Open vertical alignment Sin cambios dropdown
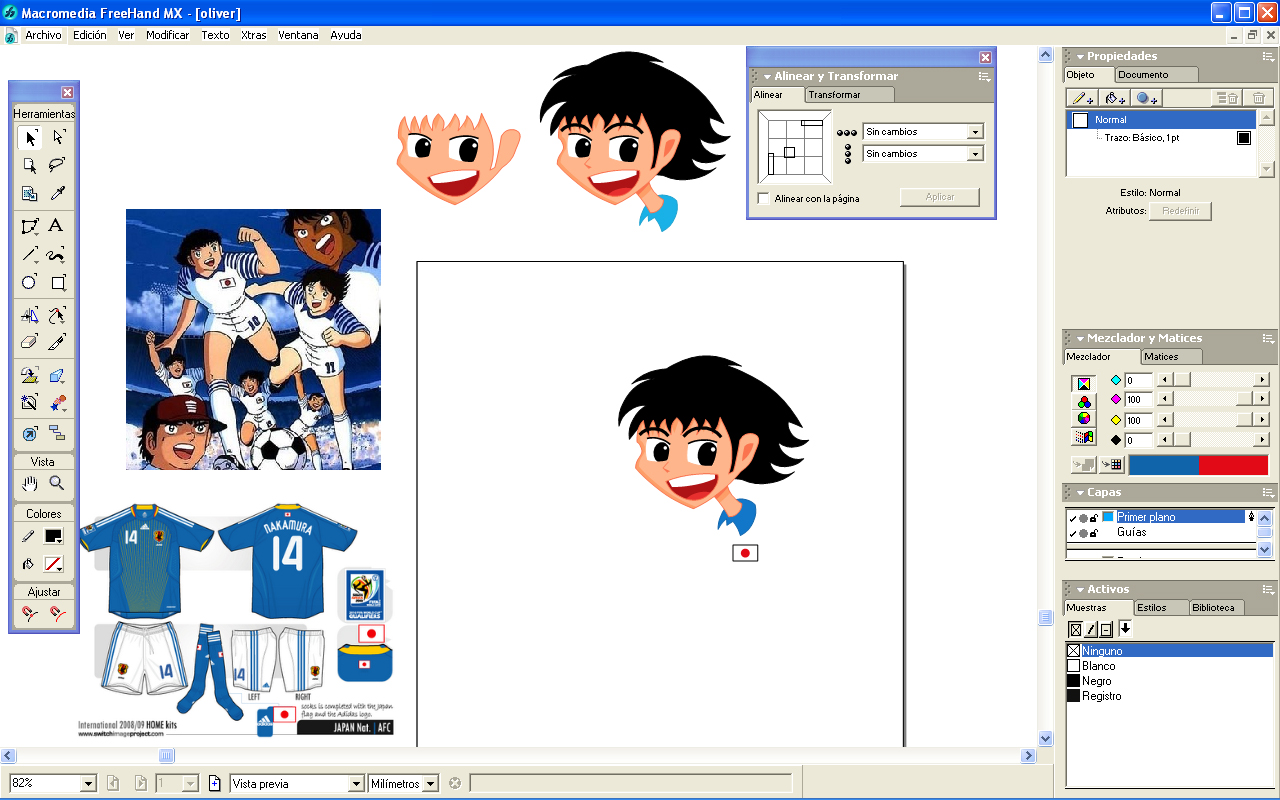 (x=975, y=154)
